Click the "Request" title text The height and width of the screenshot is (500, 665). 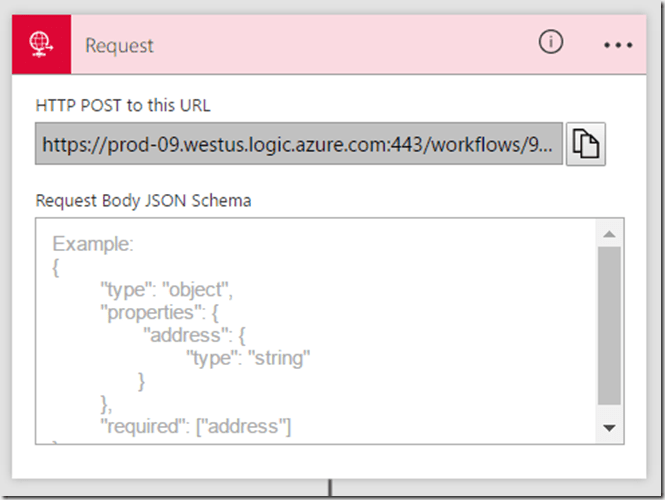(x=119, y=46)
